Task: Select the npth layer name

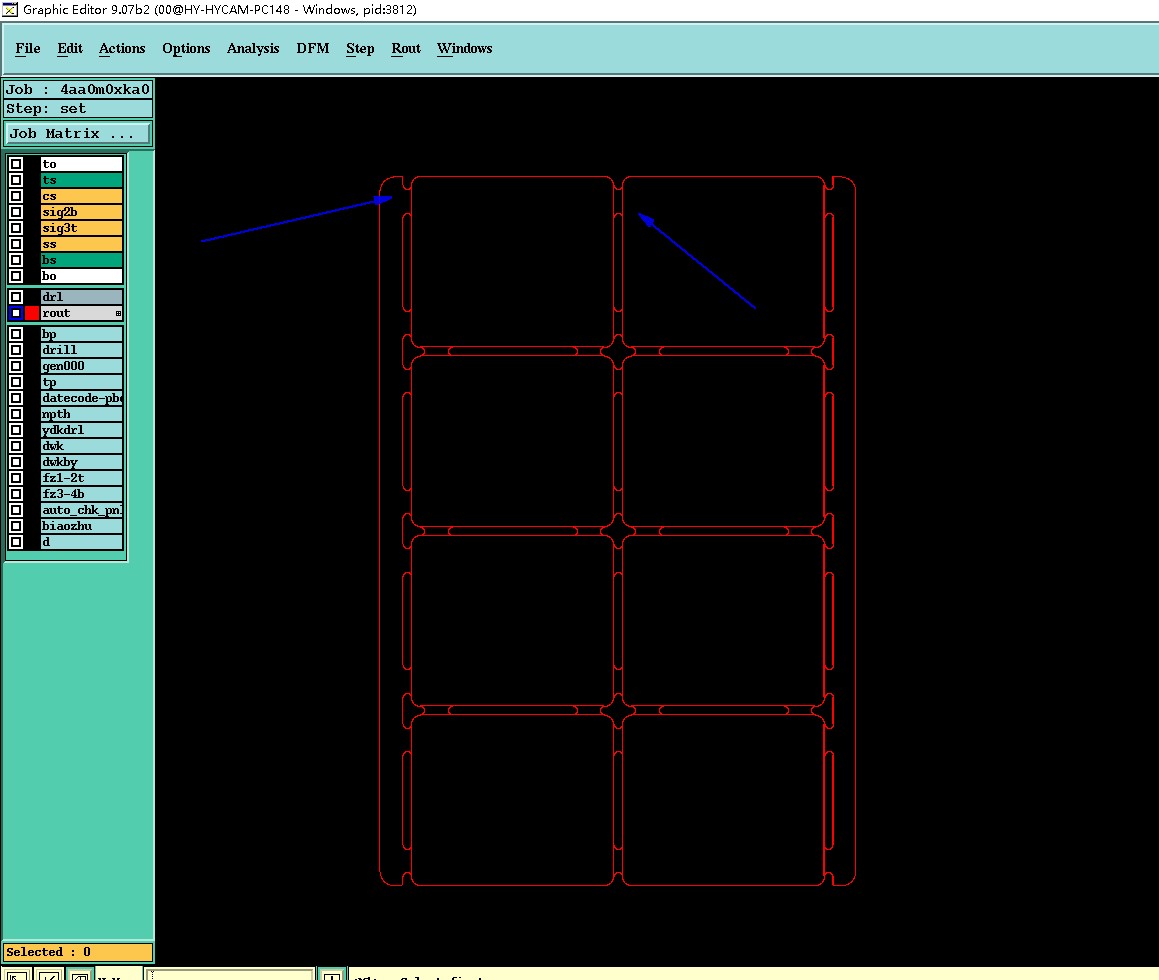Action: click(x=81, y=414)
